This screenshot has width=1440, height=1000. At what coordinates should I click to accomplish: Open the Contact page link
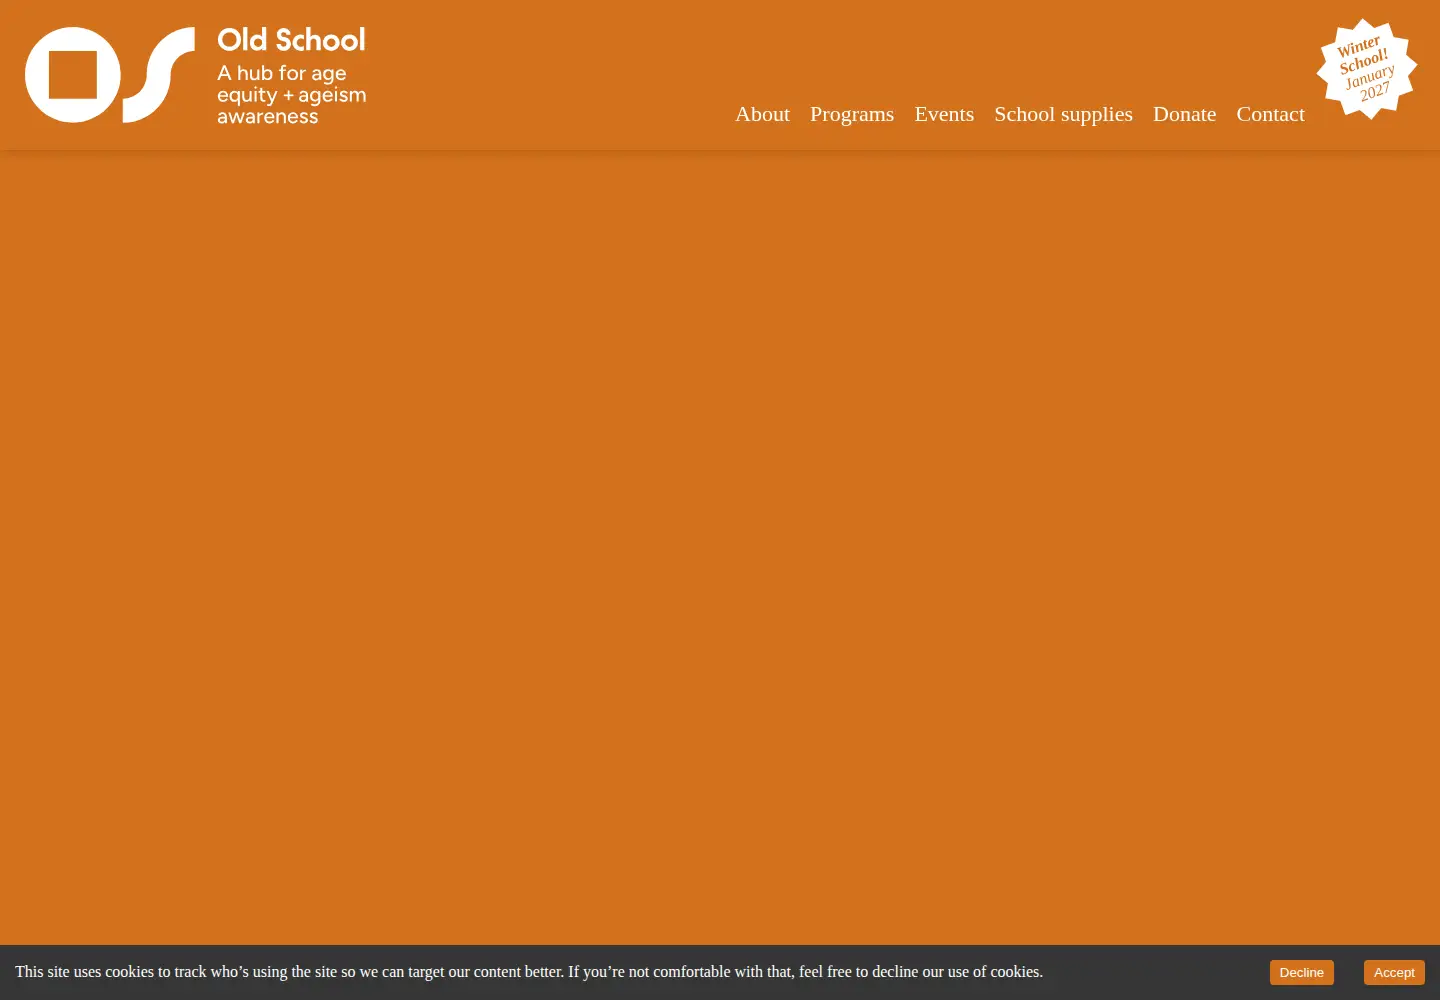coord(1270,114)
